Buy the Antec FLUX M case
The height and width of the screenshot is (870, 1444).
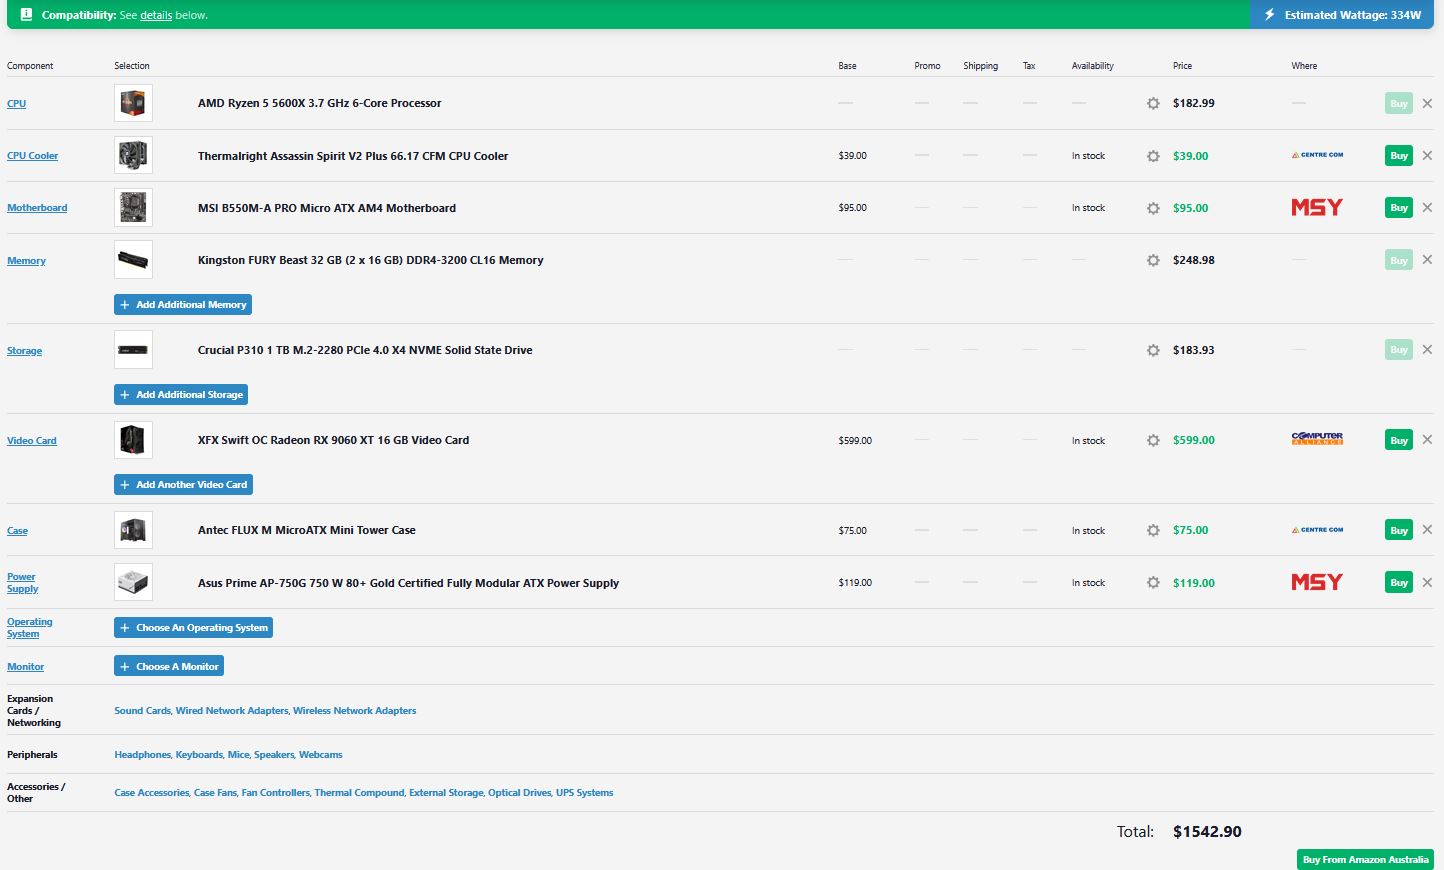(1399, 530)
